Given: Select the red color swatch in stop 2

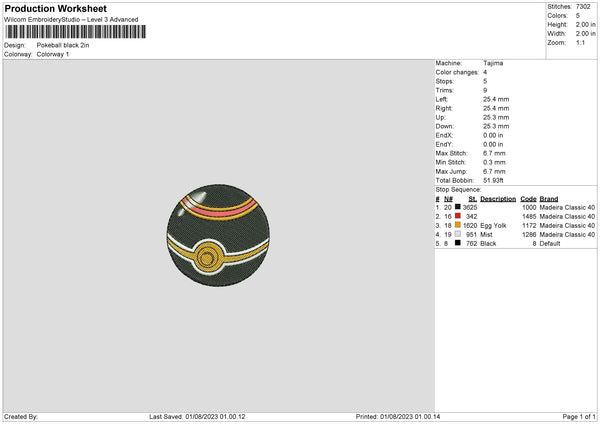Looking at the screenshot, I should 458,216.
